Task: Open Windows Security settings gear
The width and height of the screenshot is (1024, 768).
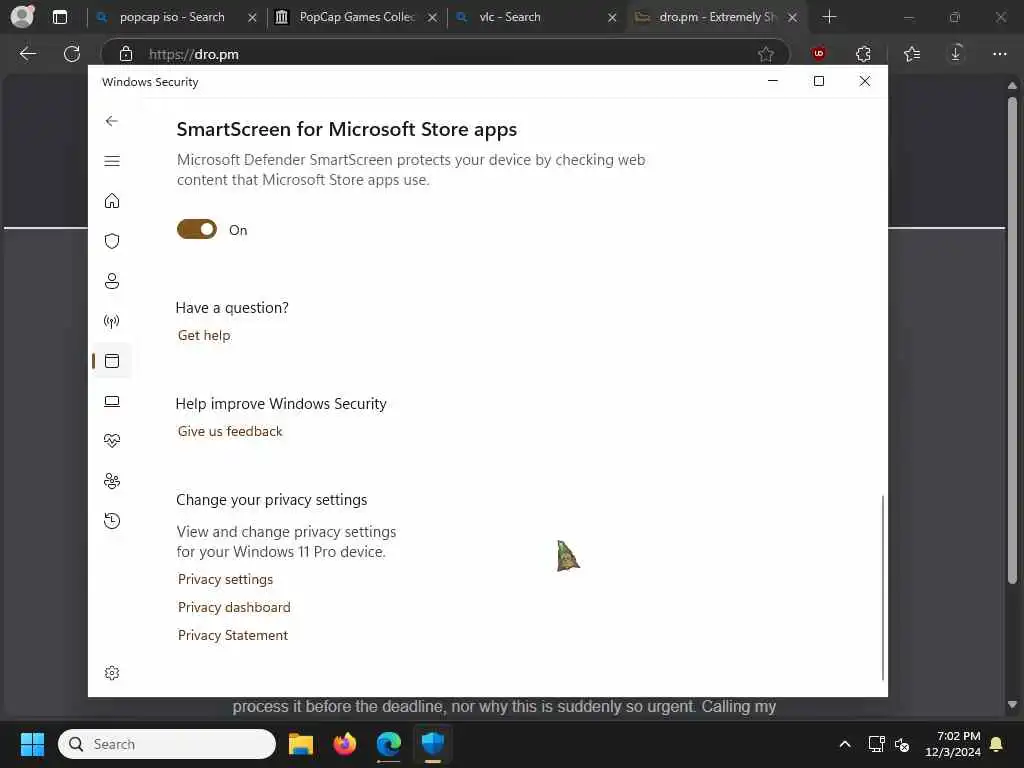Action: (112, 673)
